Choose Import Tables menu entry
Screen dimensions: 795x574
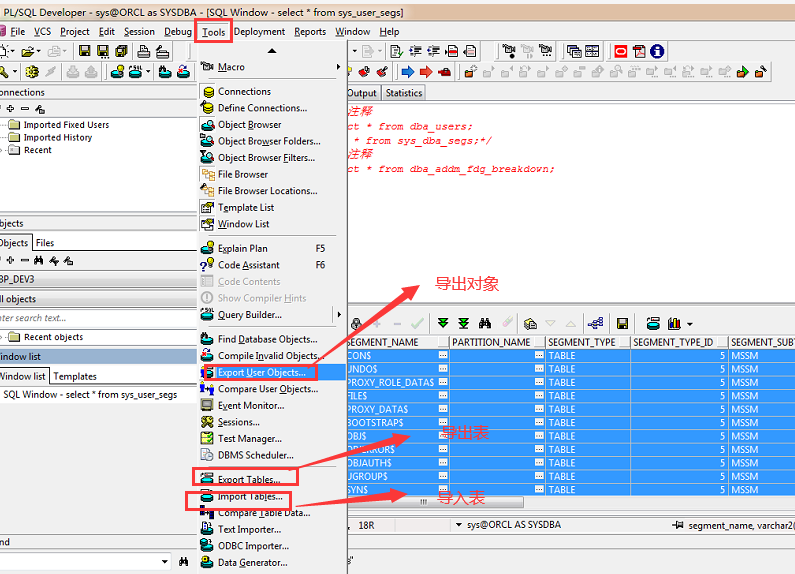pos(249,496)
